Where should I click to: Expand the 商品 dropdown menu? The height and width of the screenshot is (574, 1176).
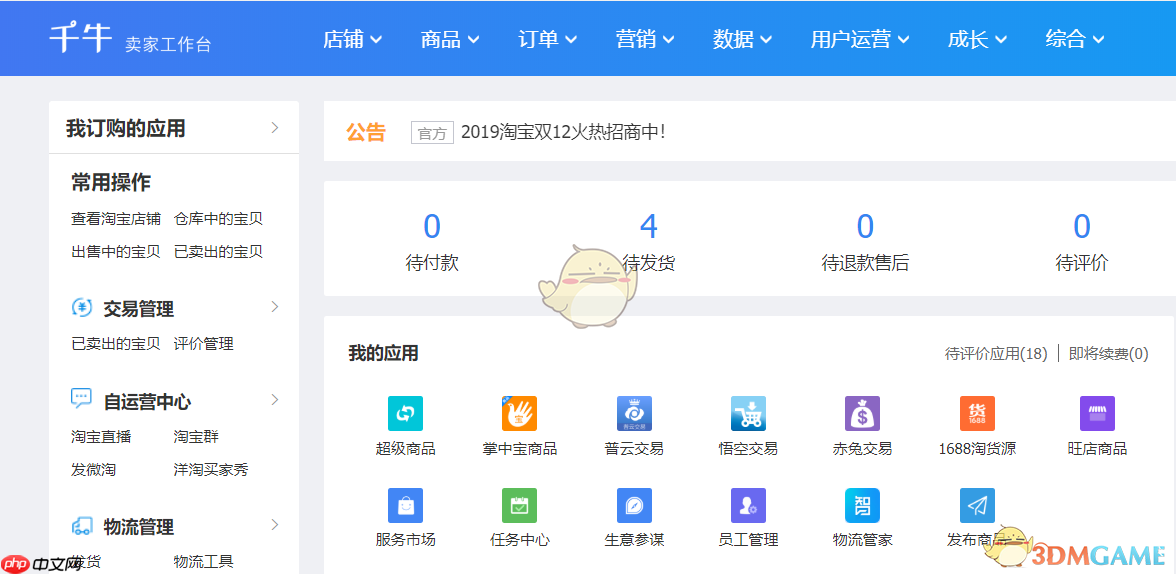click(450, 39)
